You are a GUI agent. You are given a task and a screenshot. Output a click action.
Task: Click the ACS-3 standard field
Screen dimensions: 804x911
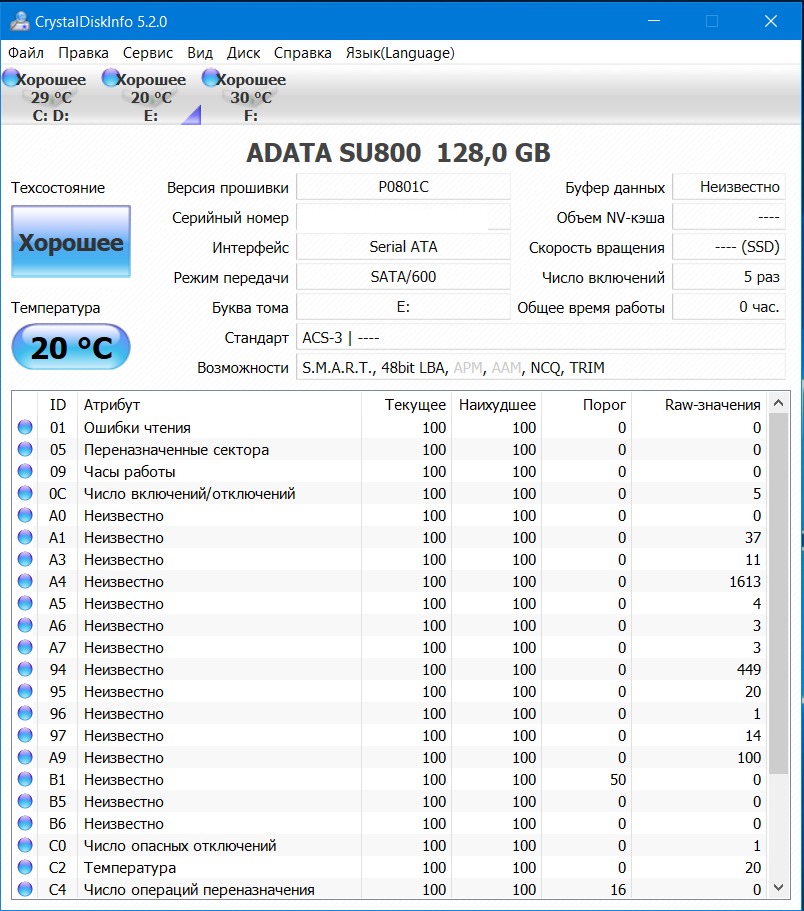[x=541, y=338]
